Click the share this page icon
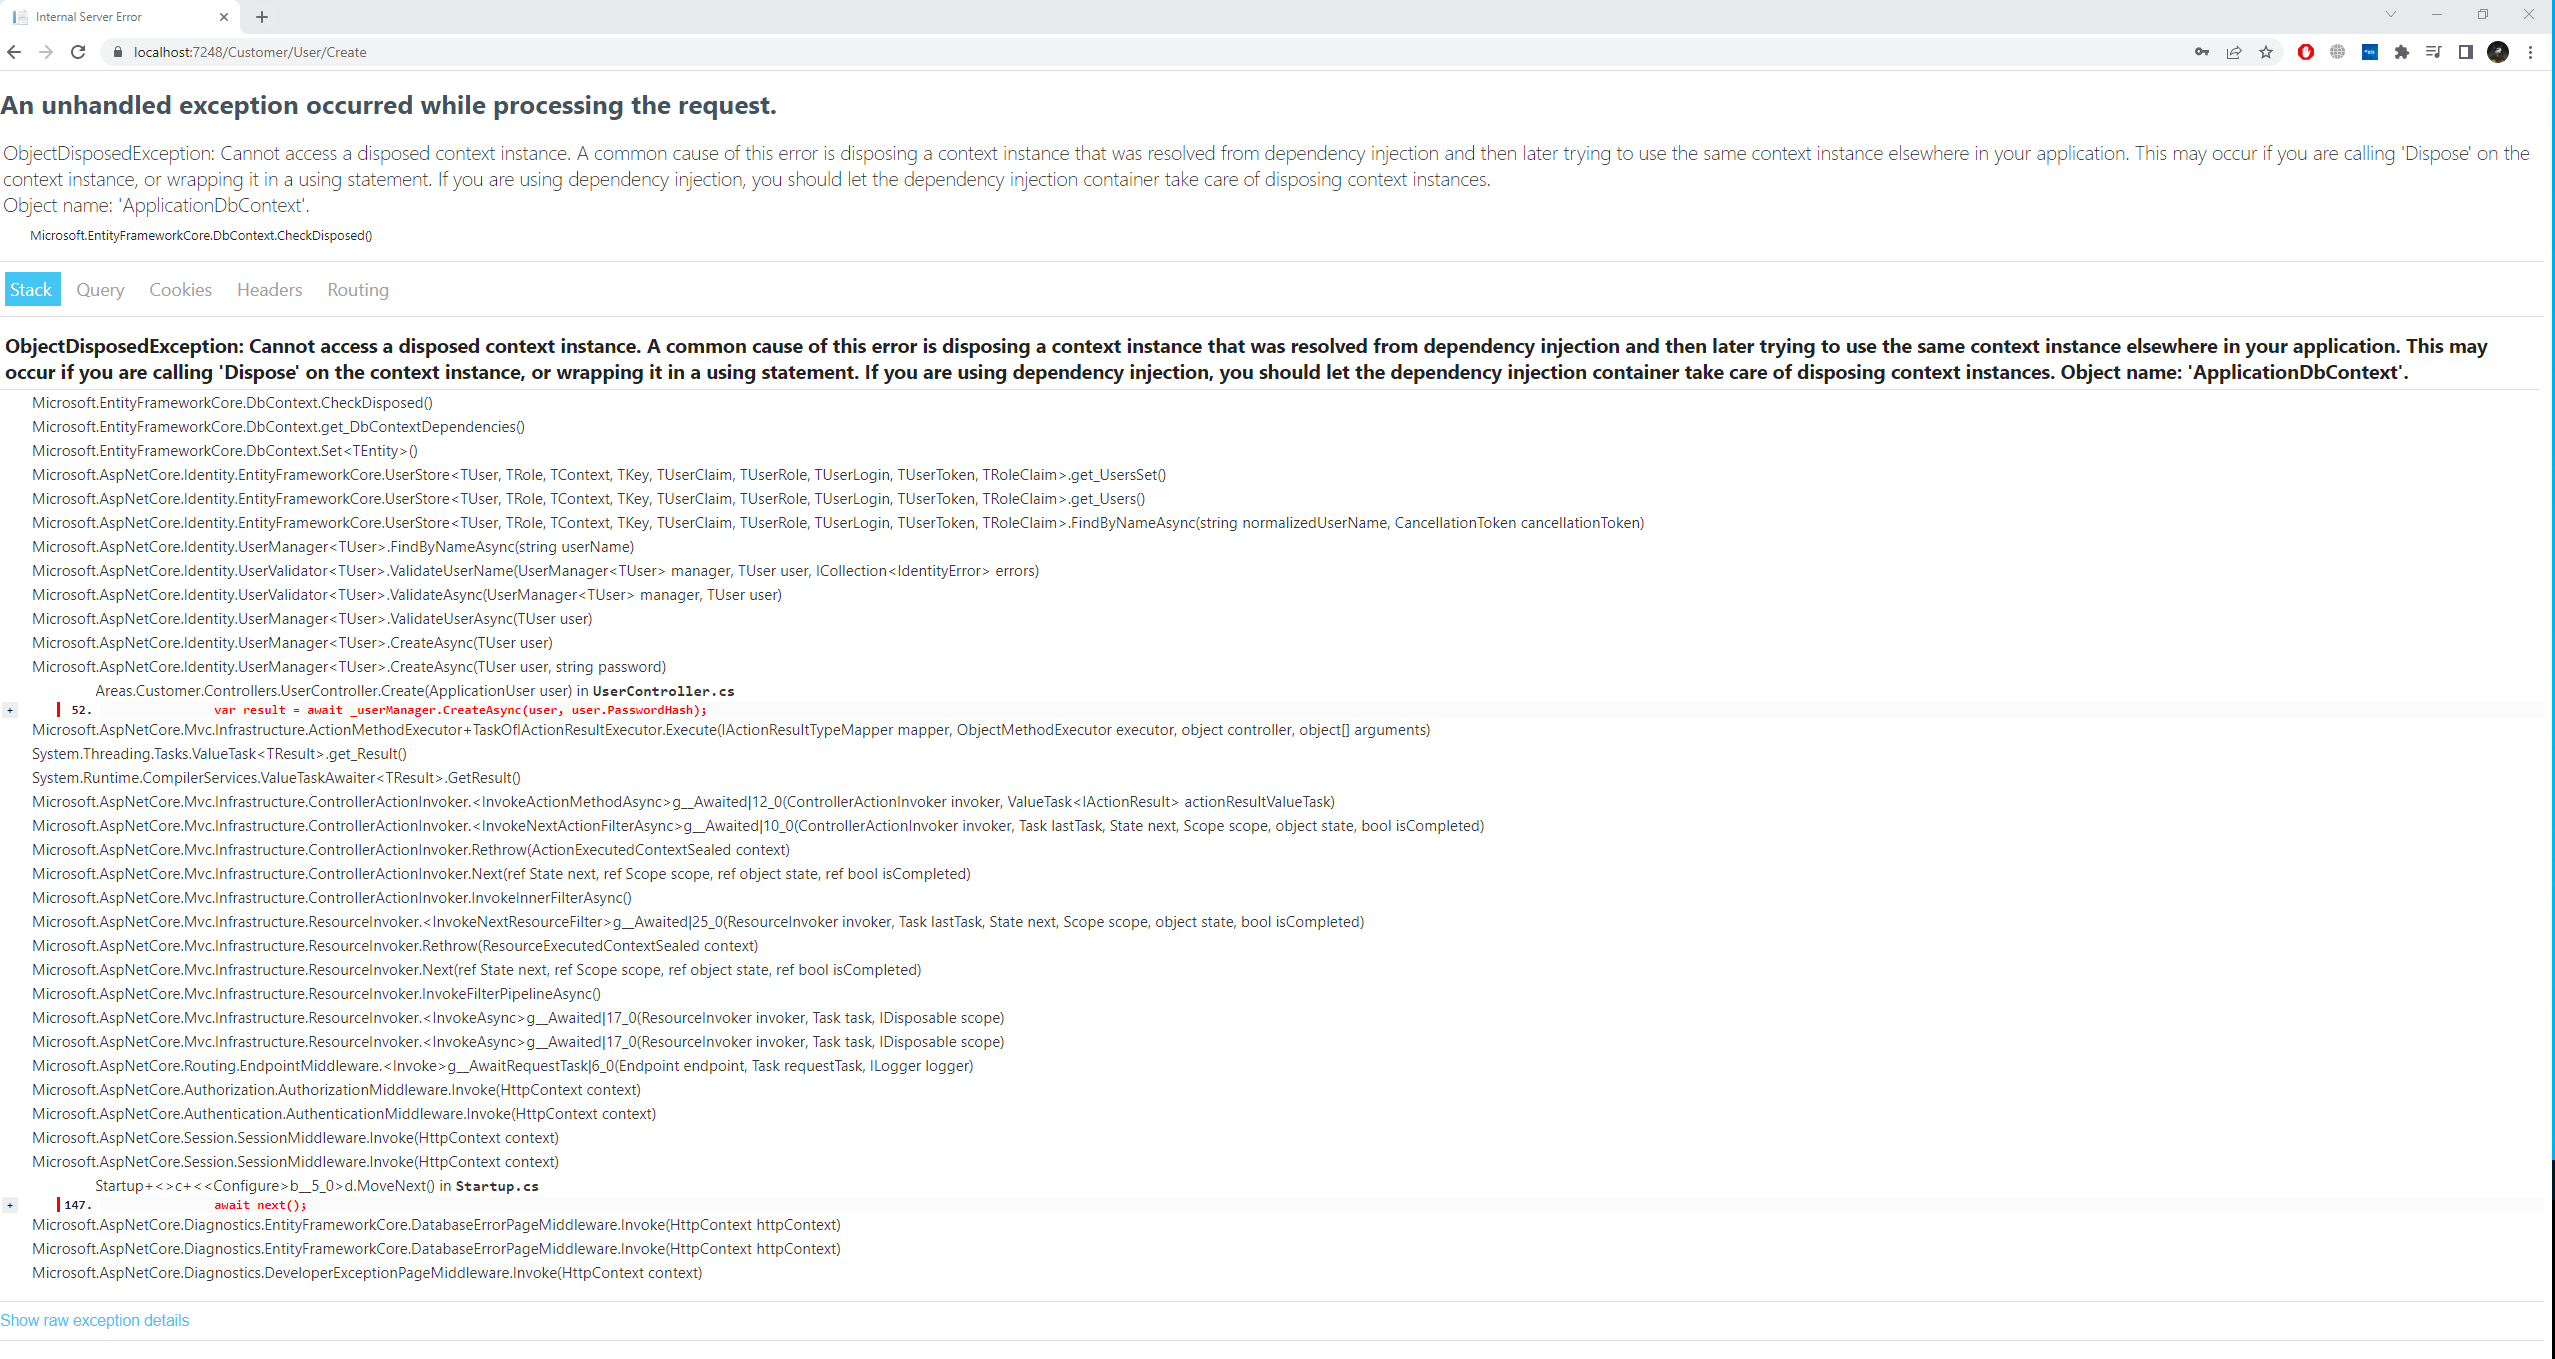Image resolution: width=2555 pixels, height=1359 pixels. (2233, 52)
